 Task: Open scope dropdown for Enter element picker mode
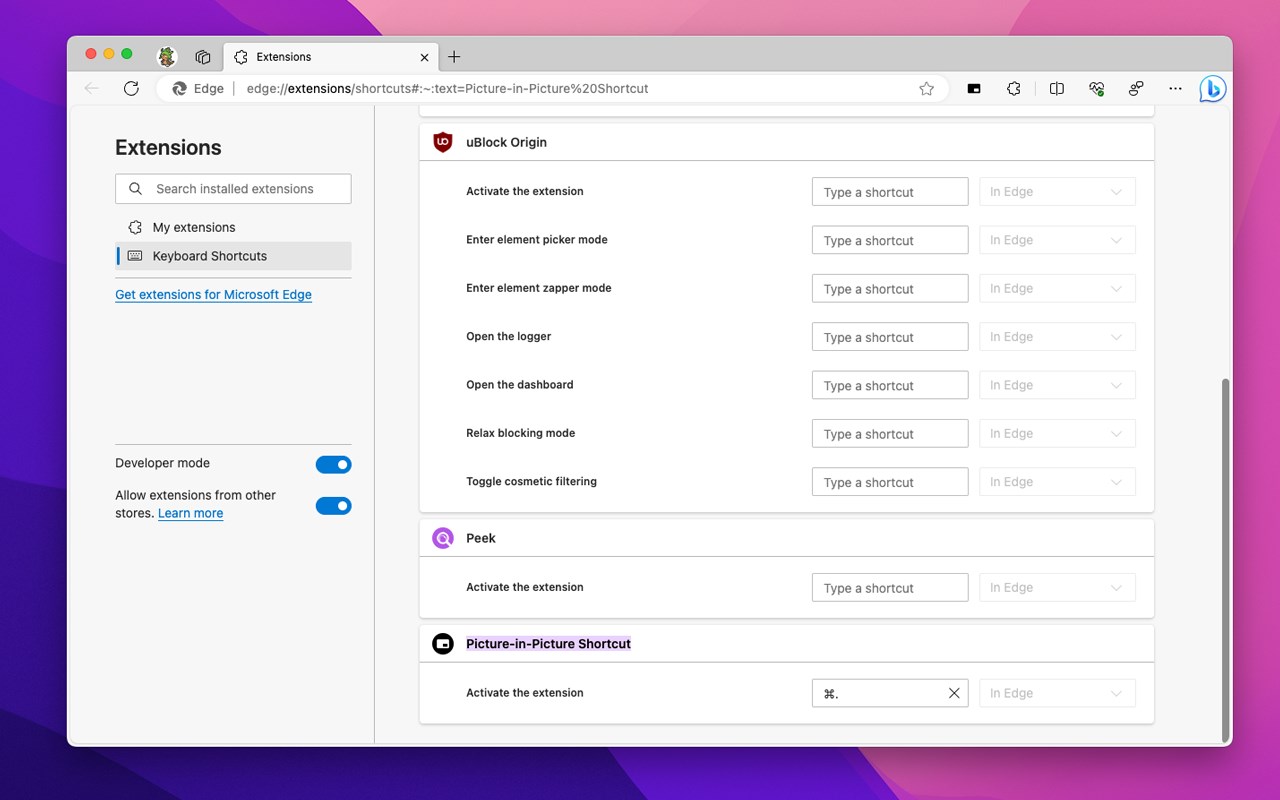click(x=1057, y=240)
